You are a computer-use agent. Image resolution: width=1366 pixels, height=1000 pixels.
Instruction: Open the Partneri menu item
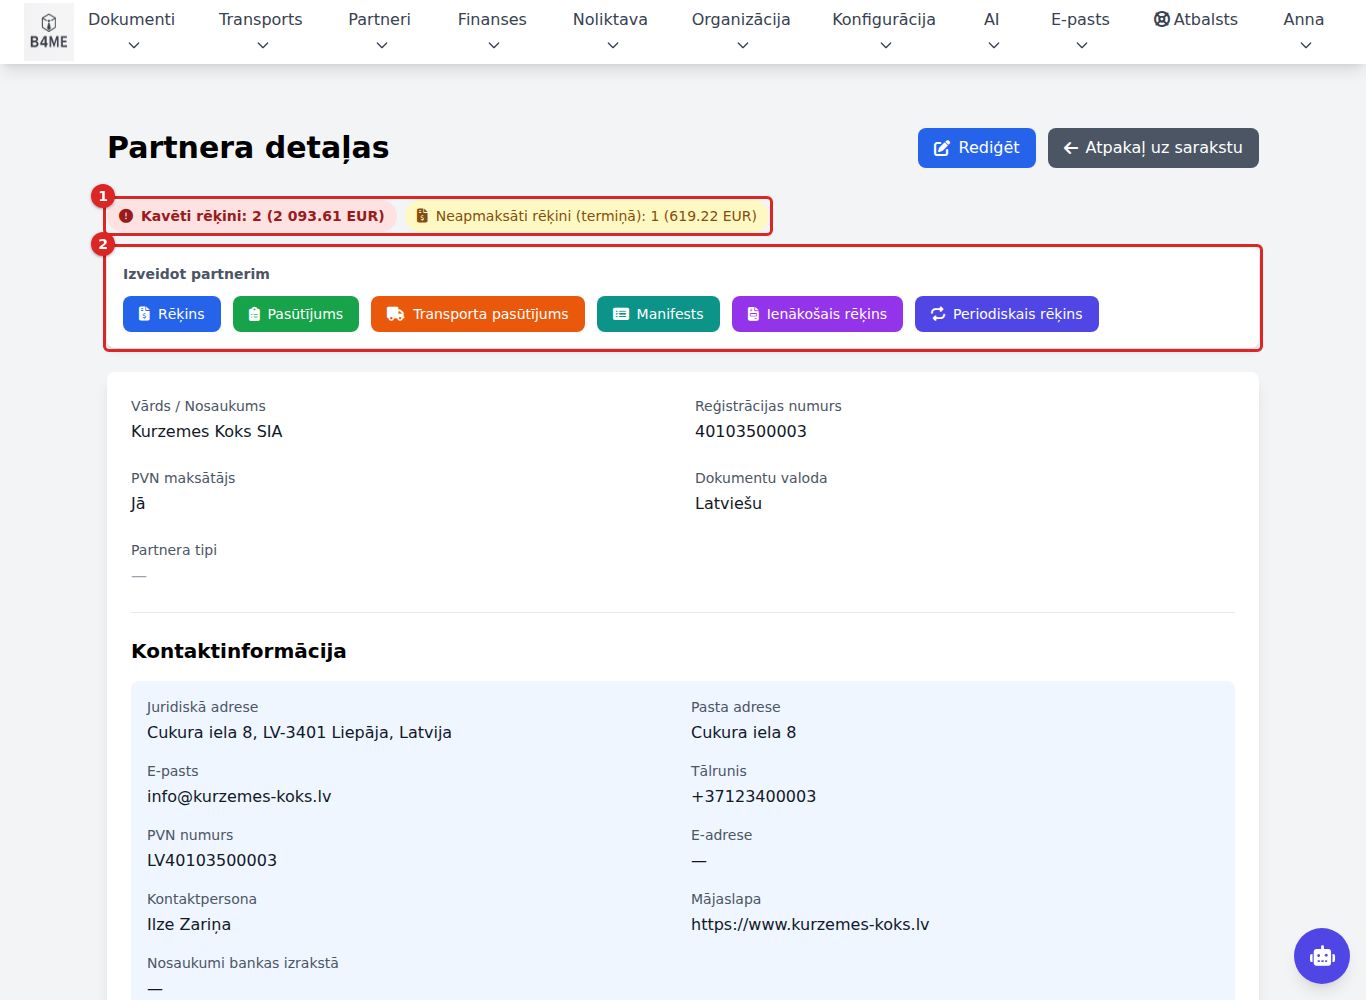(x=380, y=31)
